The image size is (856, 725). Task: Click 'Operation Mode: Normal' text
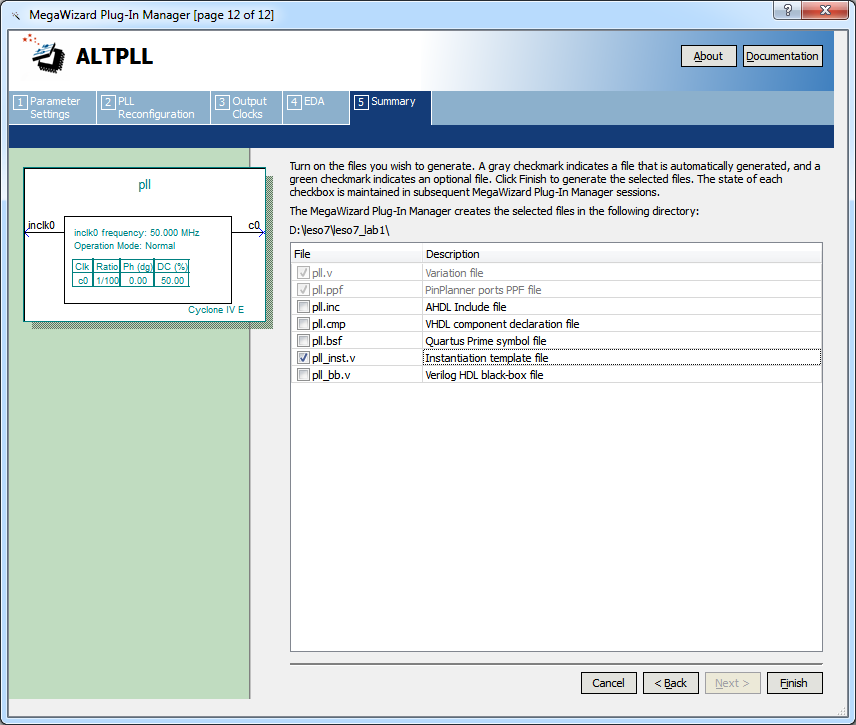(124, 246)
